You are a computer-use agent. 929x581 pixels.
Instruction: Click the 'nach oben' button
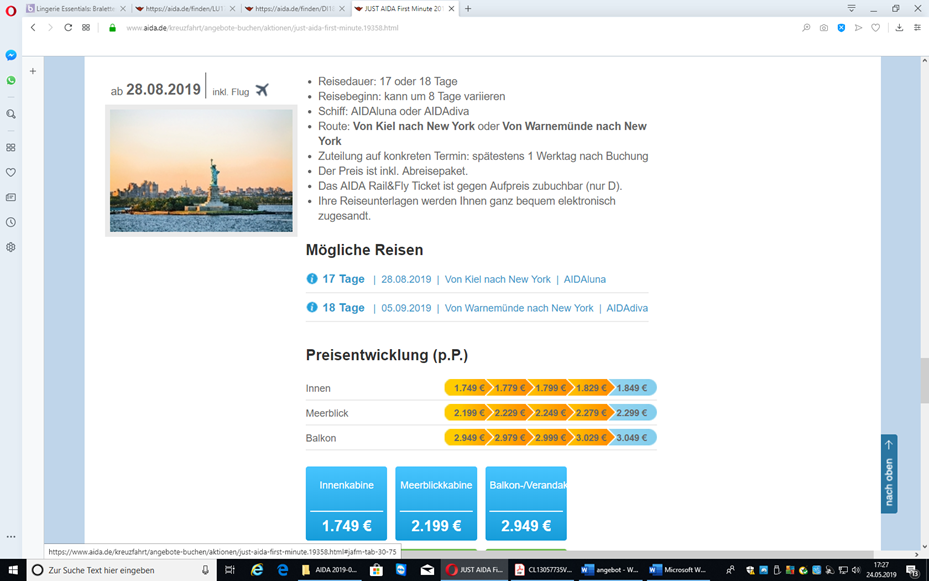coord(889,474)
